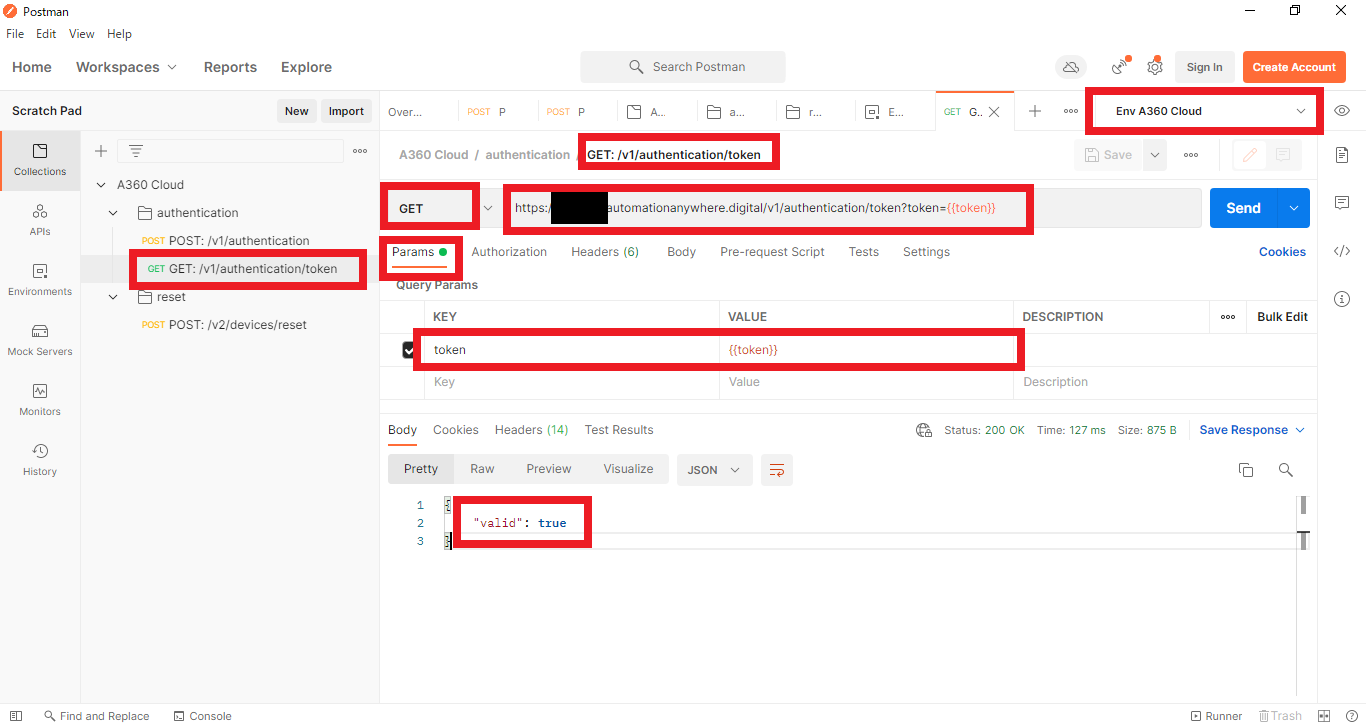Switch to the Pre-request Script tab
Image resolution: width=1366 pixels, height=728 pixels.
click(x=772, y=252)
